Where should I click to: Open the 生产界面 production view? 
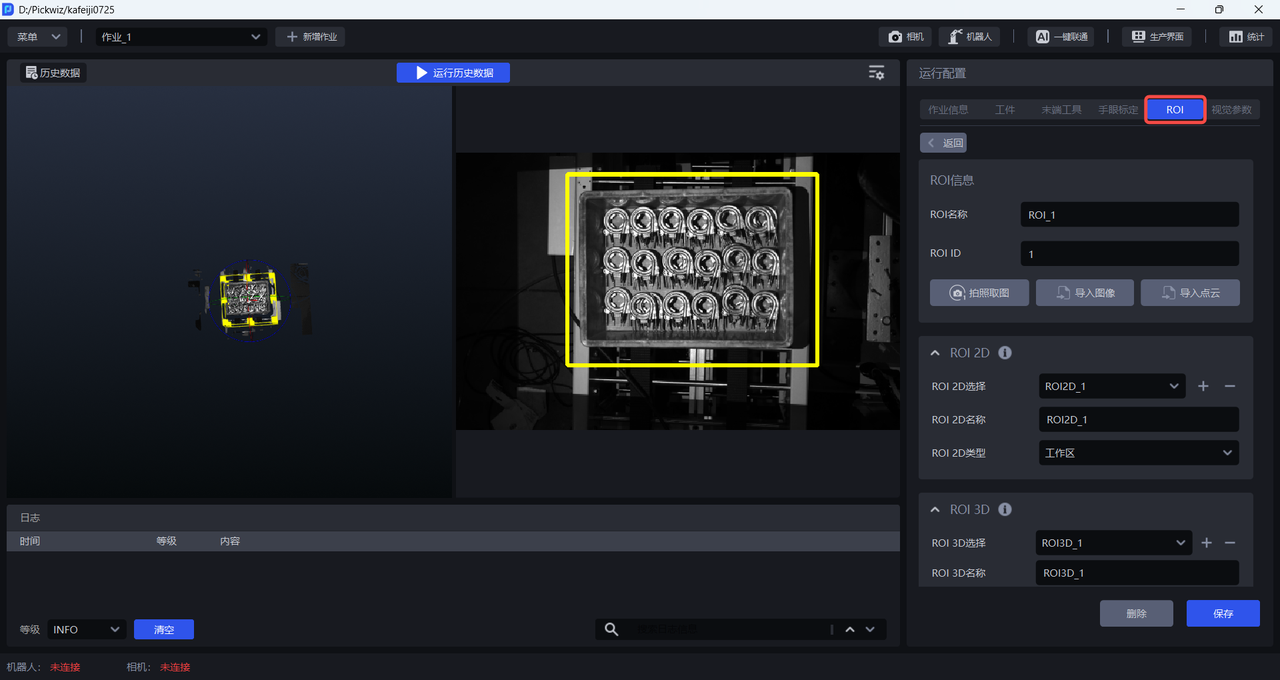coord(1157,37)
